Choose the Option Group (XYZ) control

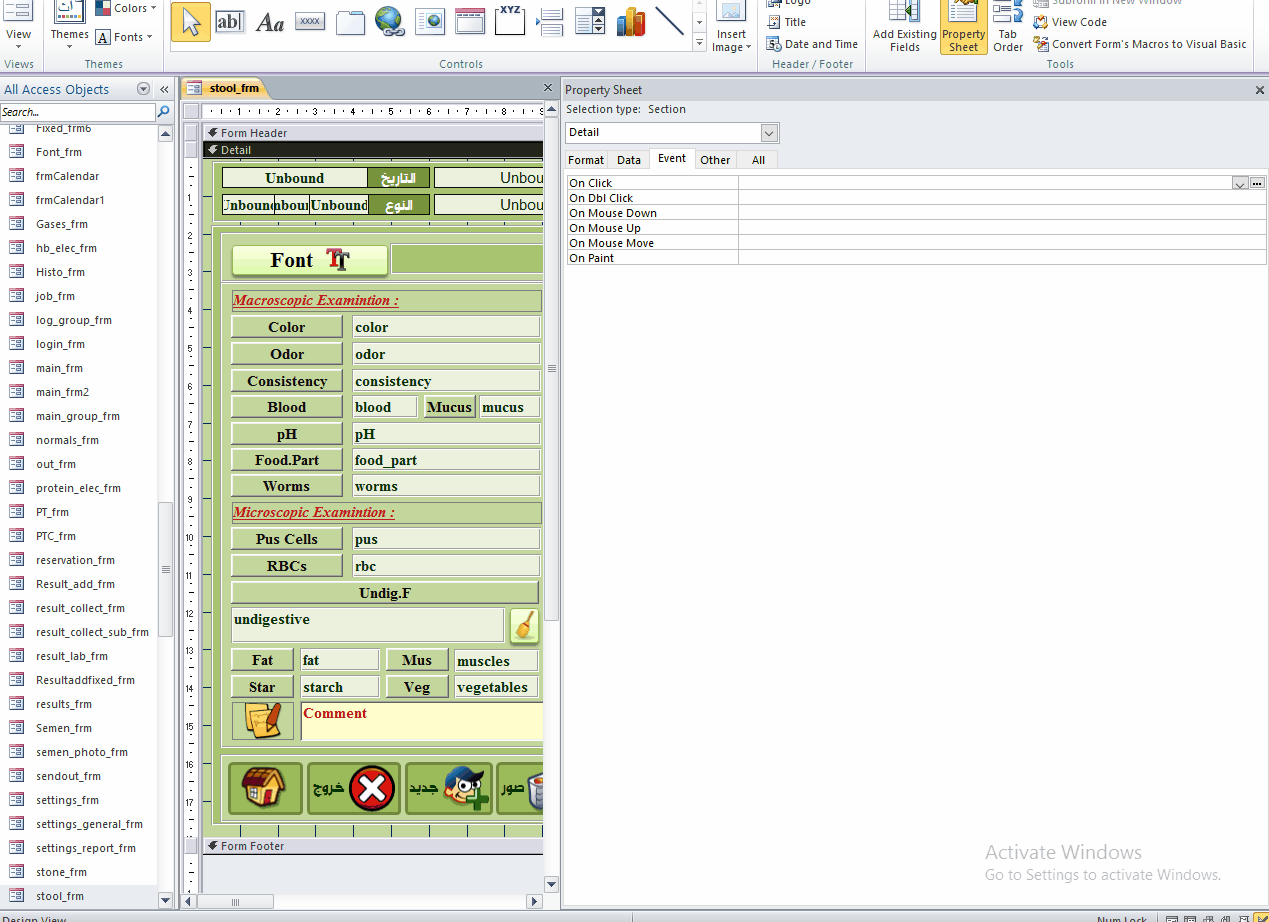point(510,21)
